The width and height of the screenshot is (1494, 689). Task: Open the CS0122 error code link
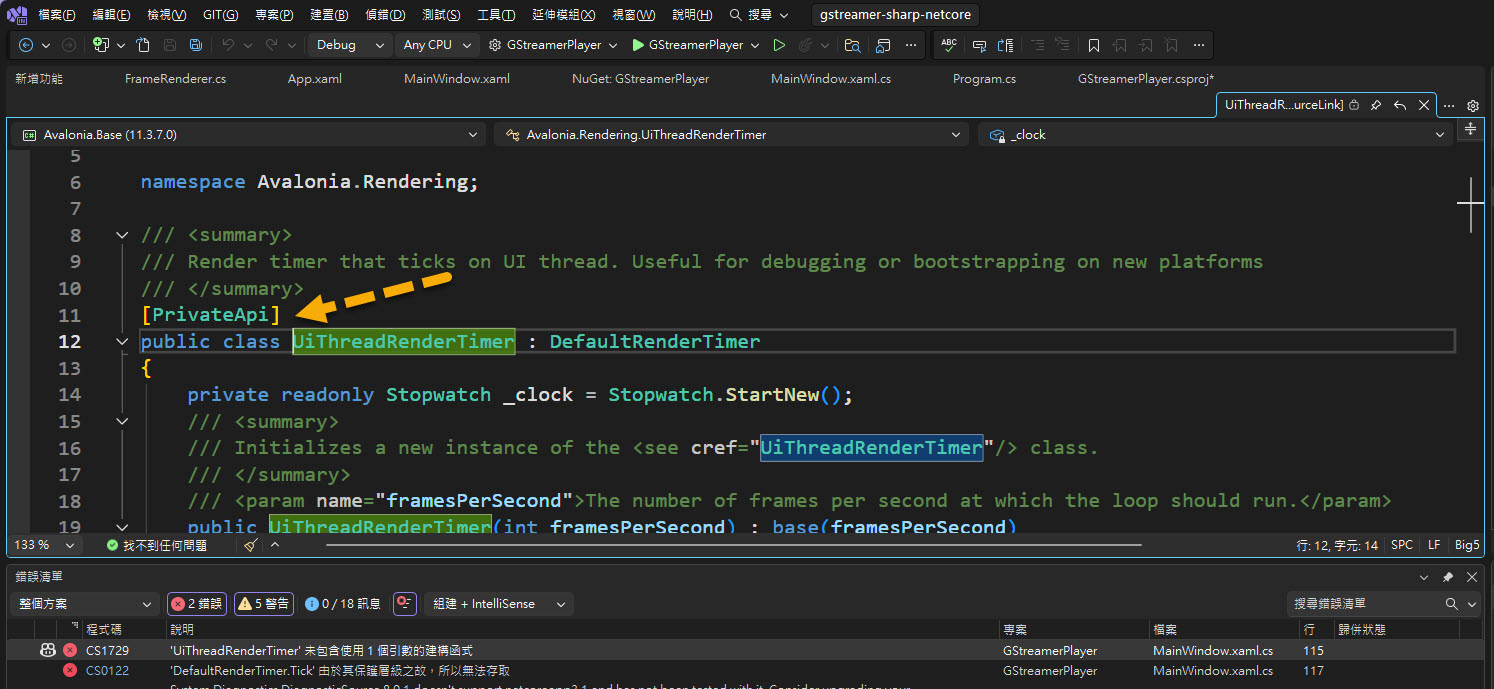coord(107,671)
